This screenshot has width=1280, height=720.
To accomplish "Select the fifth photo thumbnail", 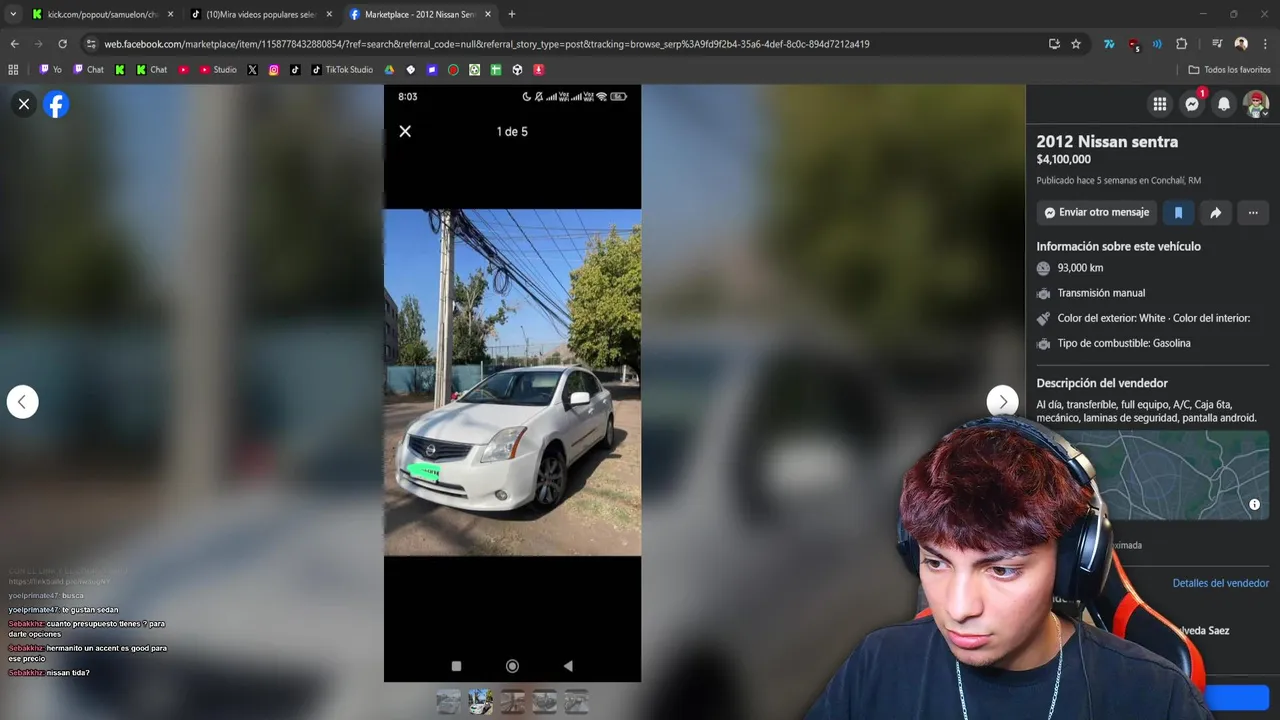I will tap(576, 702).
